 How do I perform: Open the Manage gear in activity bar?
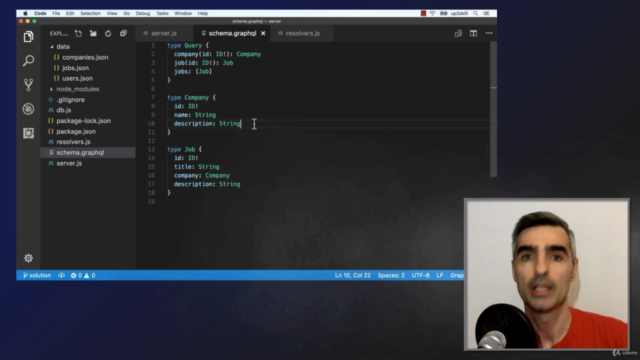[28, 258]
